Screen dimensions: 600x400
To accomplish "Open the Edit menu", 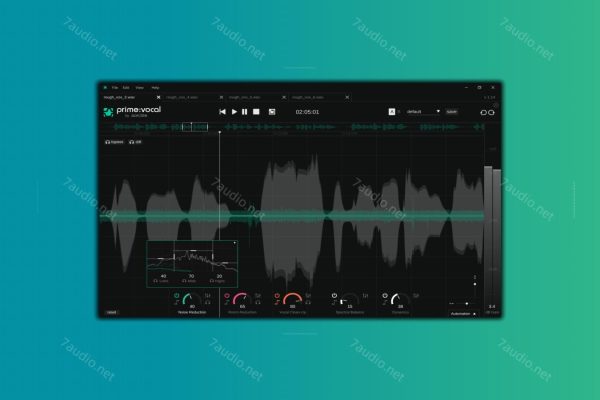I will pyautogui.click(x=126, y=88).
